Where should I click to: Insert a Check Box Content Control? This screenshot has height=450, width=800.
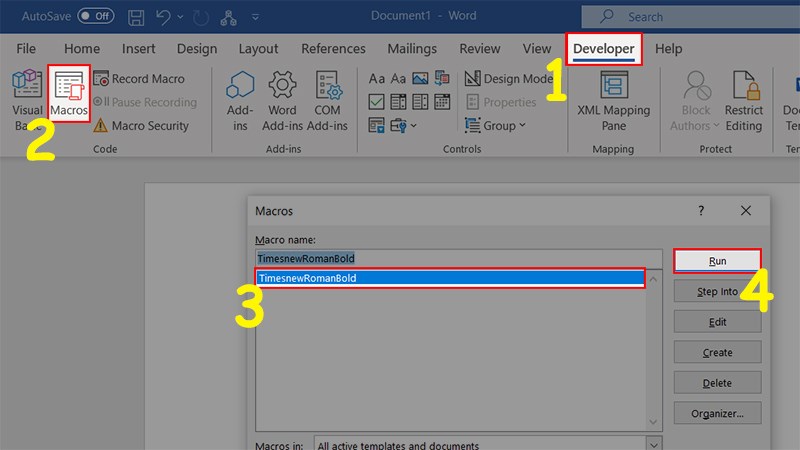point(377,102)
